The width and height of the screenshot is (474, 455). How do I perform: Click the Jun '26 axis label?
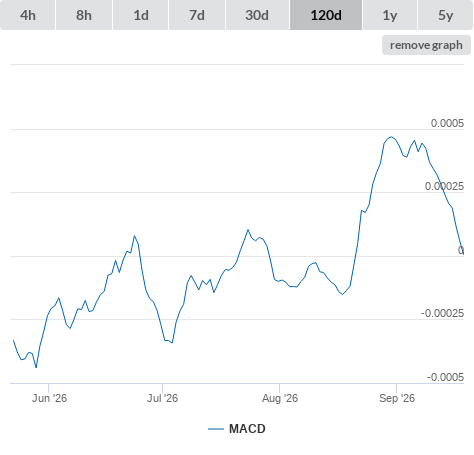49,398
